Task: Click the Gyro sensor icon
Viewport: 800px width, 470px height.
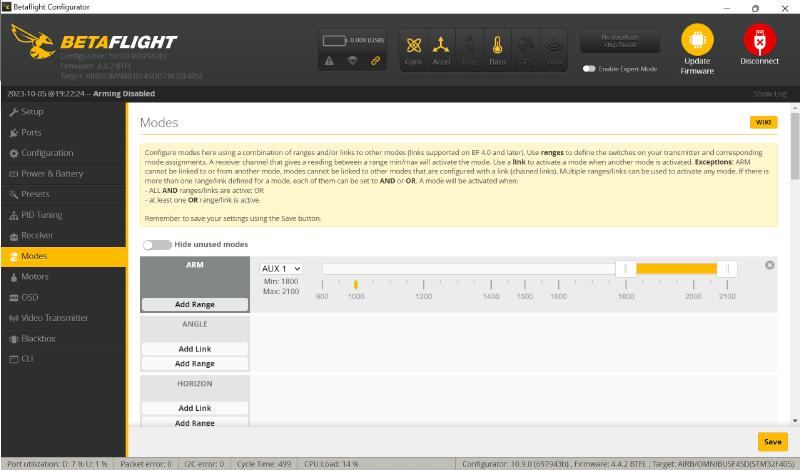Action: pyautogui.click(x=413, y=46)
